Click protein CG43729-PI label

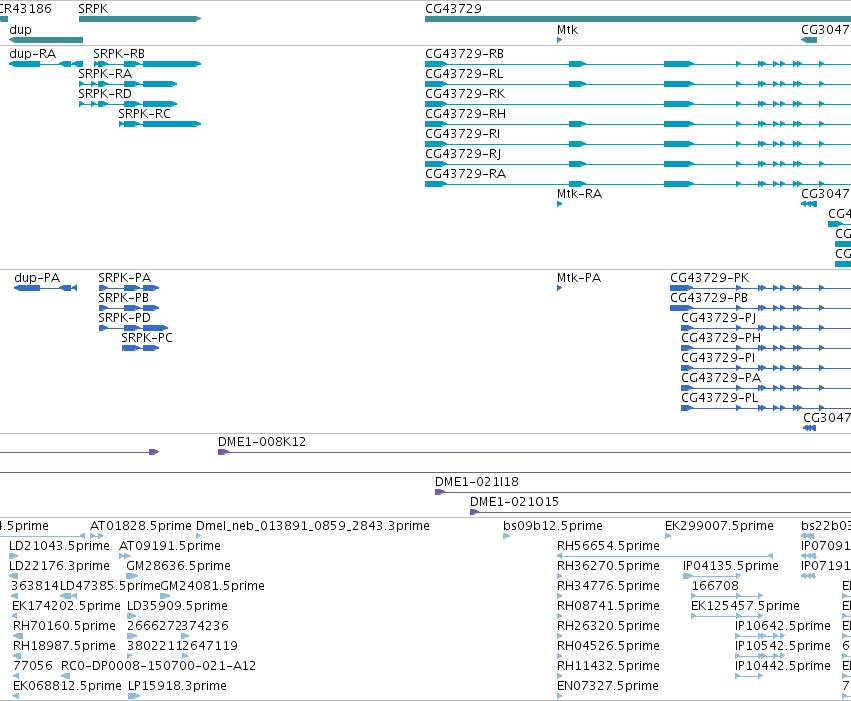[x=718, y=358]
